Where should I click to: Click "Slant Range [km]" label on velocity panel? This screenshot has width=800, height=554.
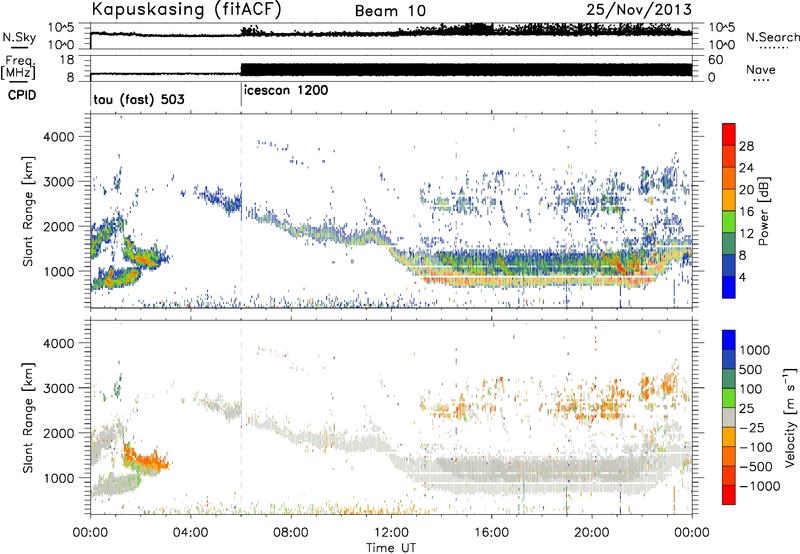pos(28,418)
